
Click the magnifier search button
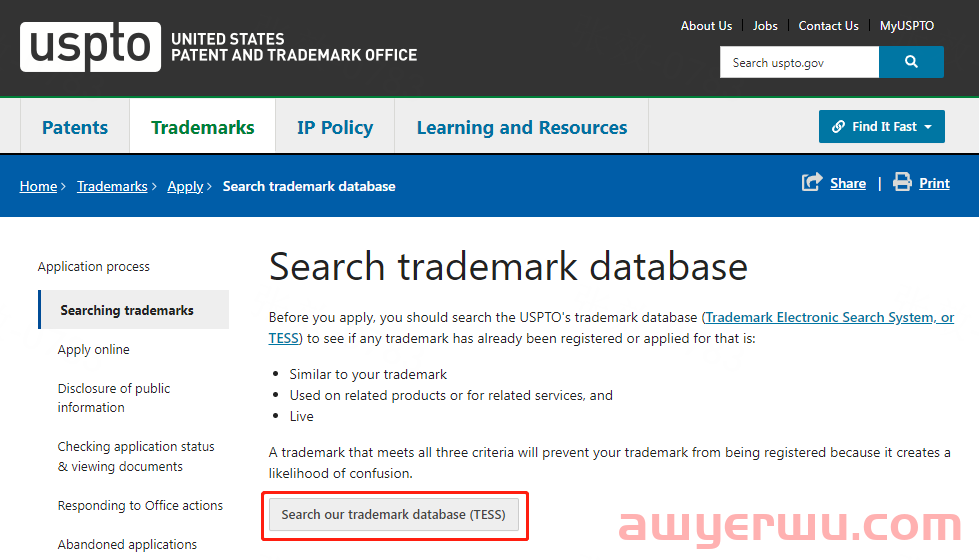[x=911, y=62]
